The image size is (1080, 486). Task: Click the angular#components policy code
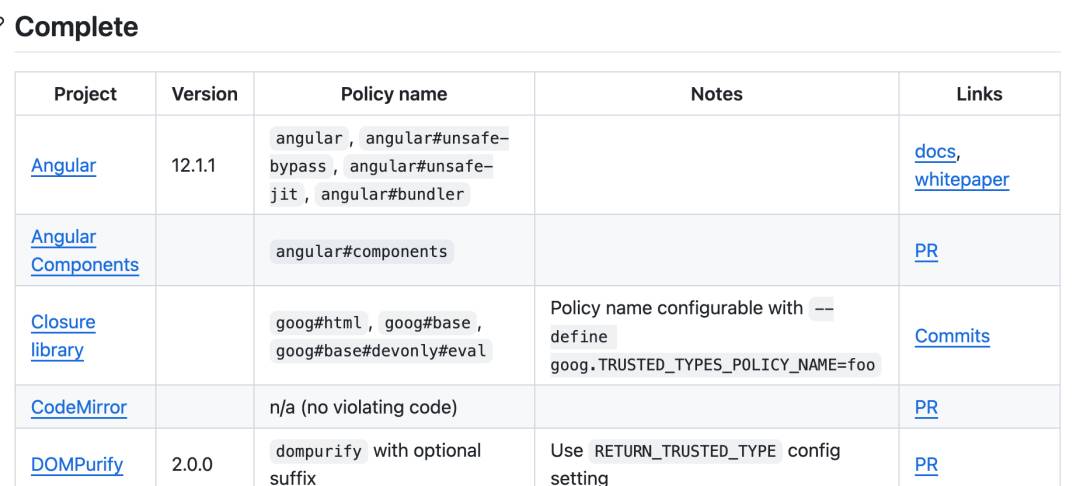[x=362, y=251]
